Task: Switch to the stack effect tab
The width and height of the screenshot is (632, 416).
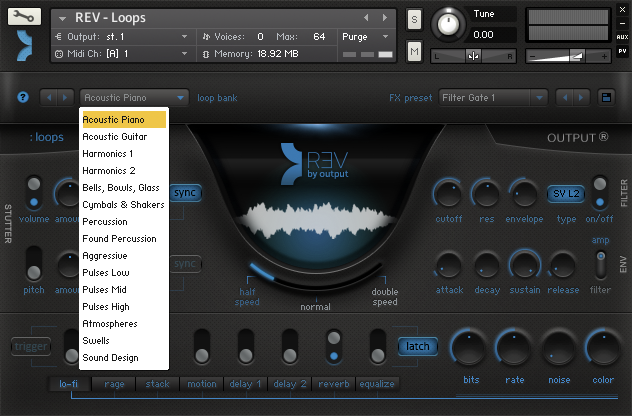Action: pyautogui.click(x=158, y=384)
